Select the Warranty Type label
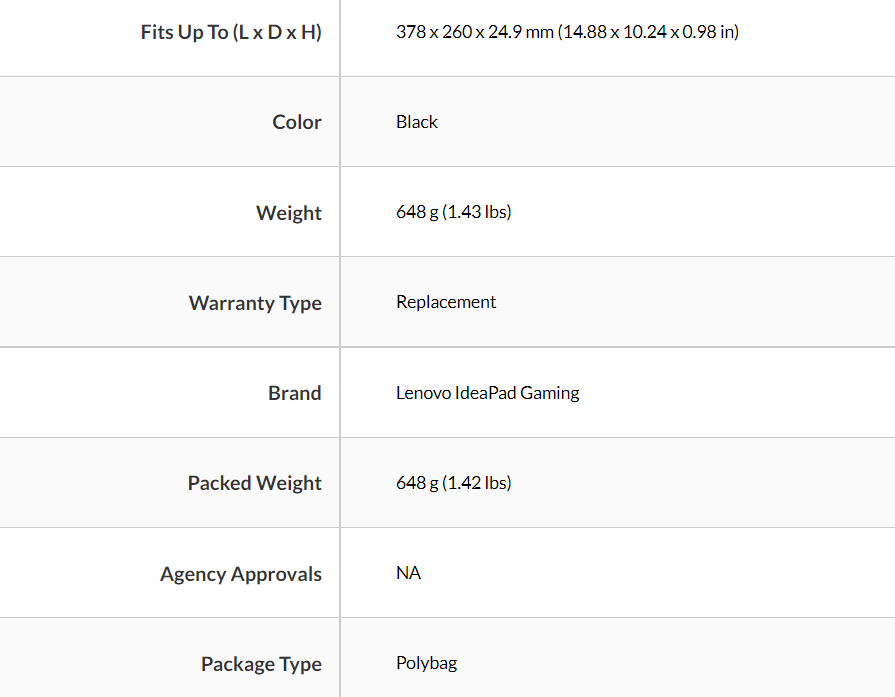This screenshot has height=697, width=895. point(255,303)
